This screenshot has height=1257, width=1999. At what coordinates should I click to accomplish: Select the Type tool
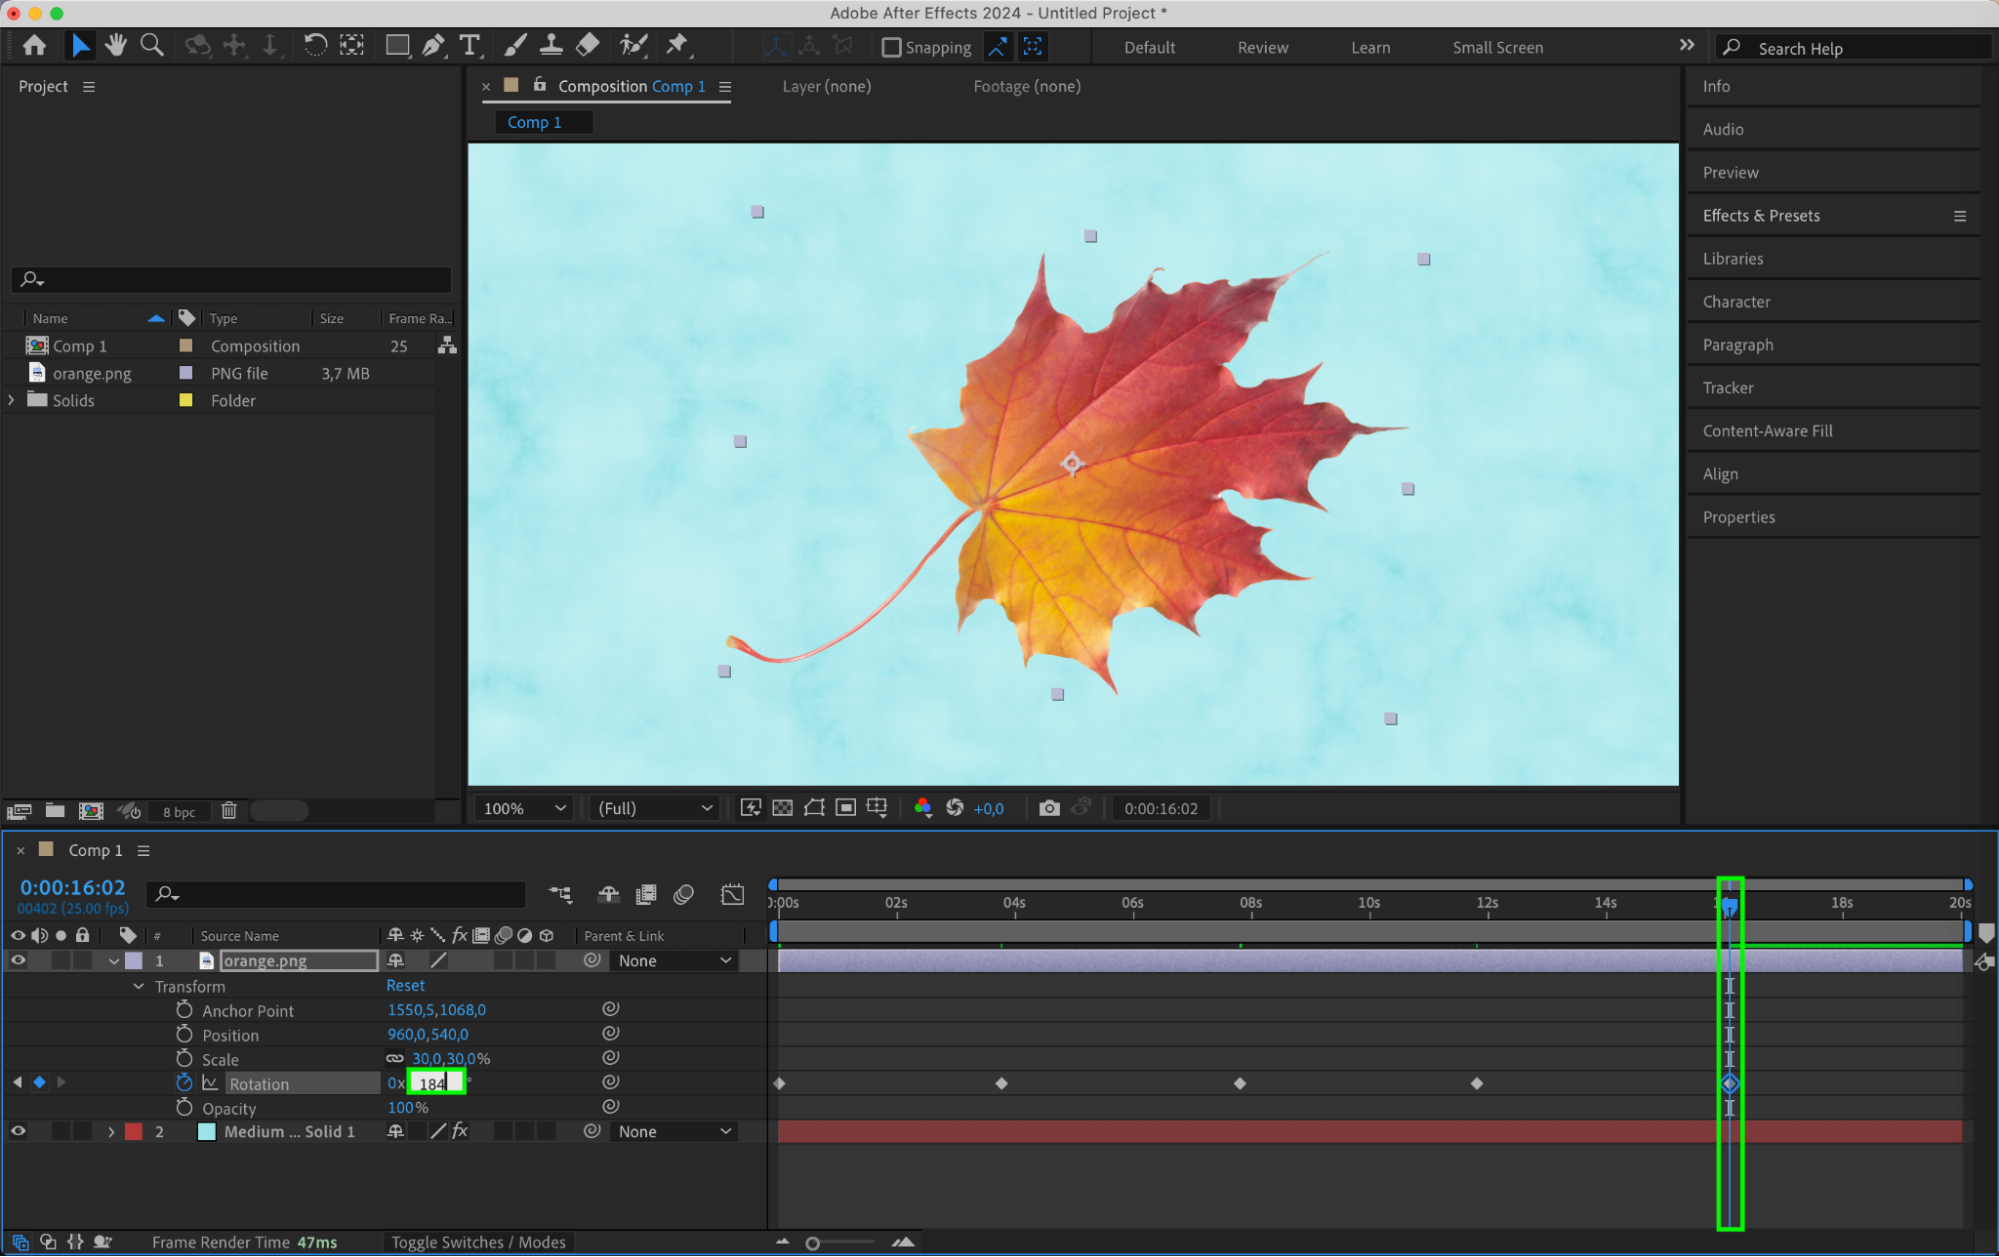[x=469, y=45]
